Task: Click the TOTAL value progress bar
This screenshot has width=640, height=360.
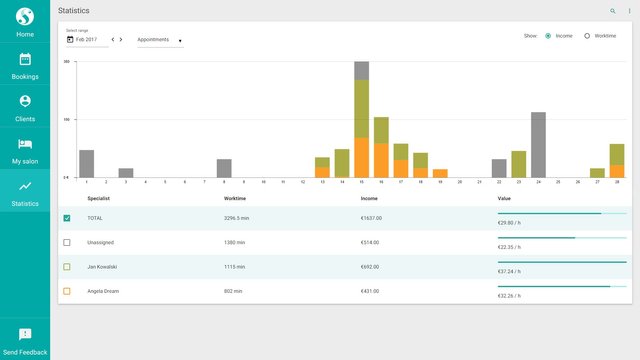Action: 562,213
